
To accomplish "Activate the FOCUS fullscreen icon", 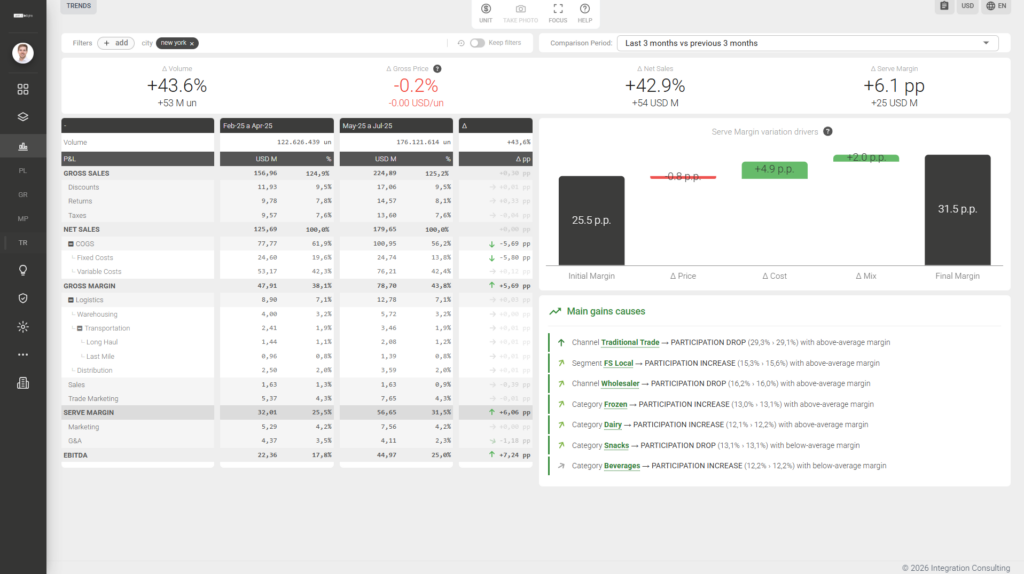I will coord(558,12).
